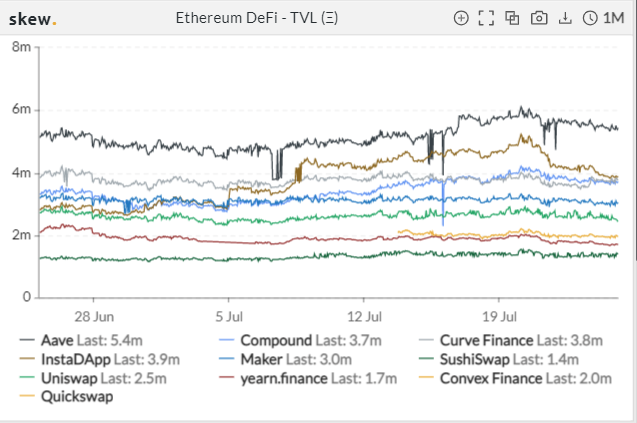Image resolution: width=637 pixels, height=423 pixels.
Task: Take chart snapshot with camera icon
Action: click(x=539, y=18)
